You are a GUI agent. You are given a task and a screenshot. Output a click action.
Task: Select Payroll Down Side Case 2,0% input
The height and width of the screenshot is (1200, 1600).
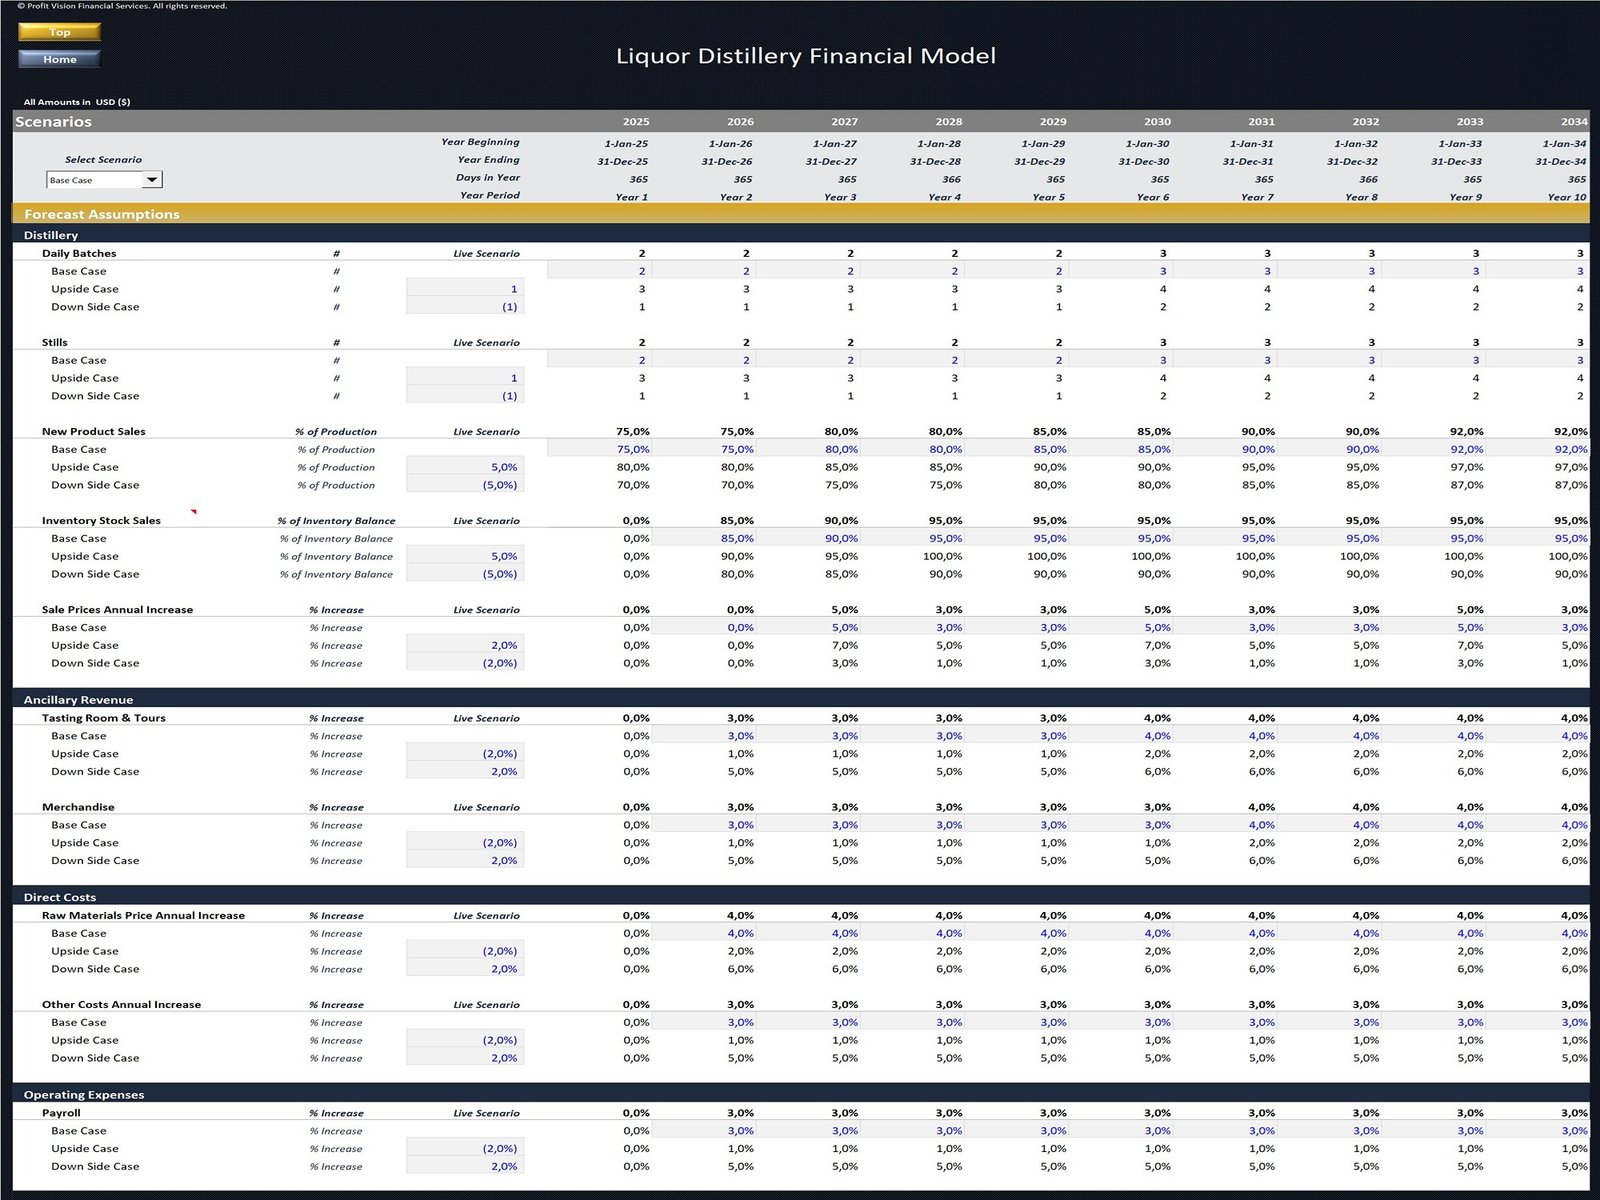click(465, 1167)
